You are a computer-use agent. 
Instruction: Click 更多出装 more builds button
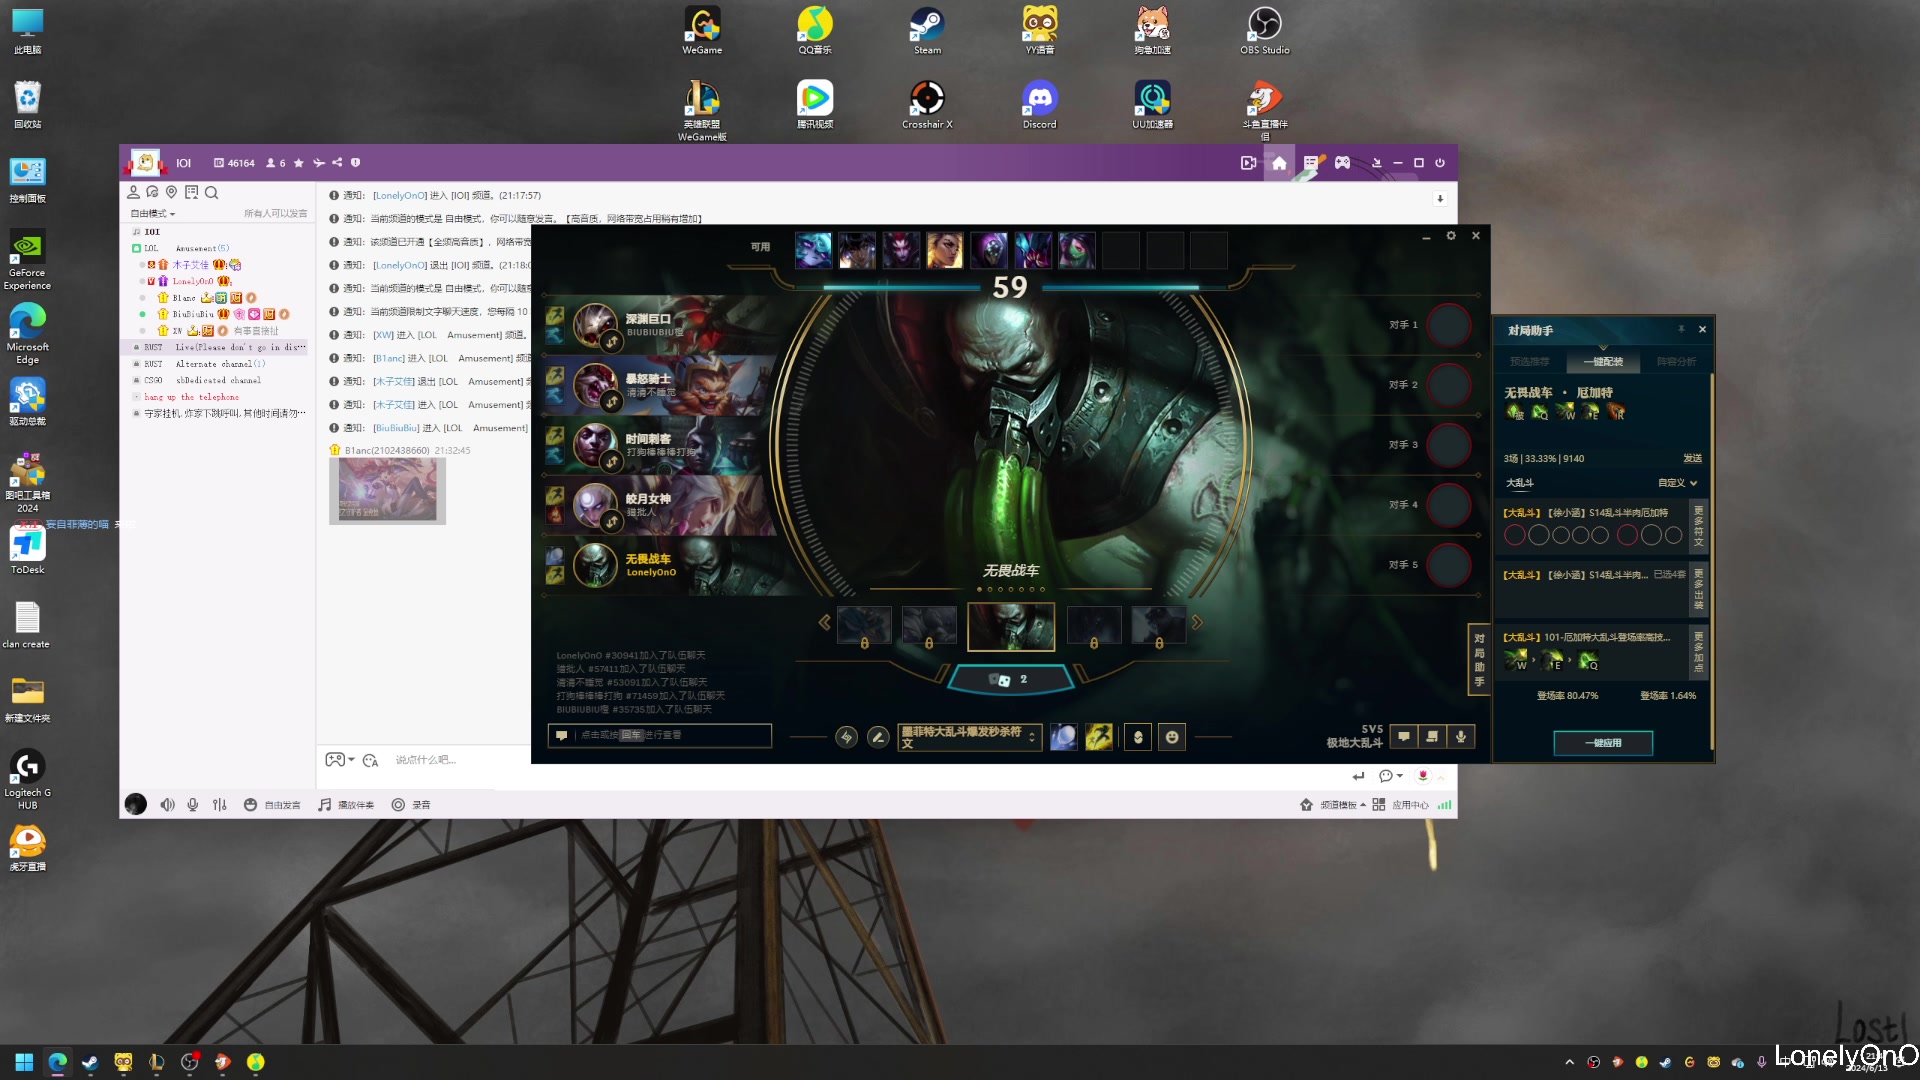(x=1698, y=589)
